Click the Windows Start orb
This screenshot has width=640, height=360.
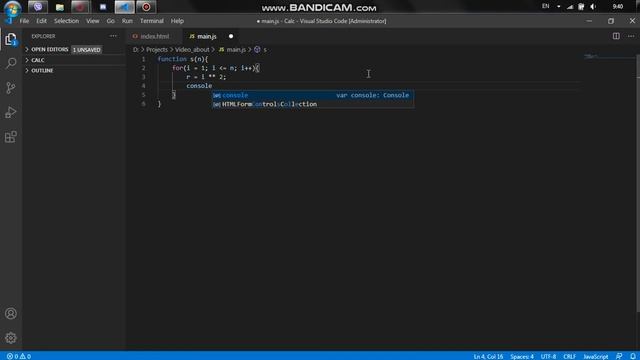(12, 8)
